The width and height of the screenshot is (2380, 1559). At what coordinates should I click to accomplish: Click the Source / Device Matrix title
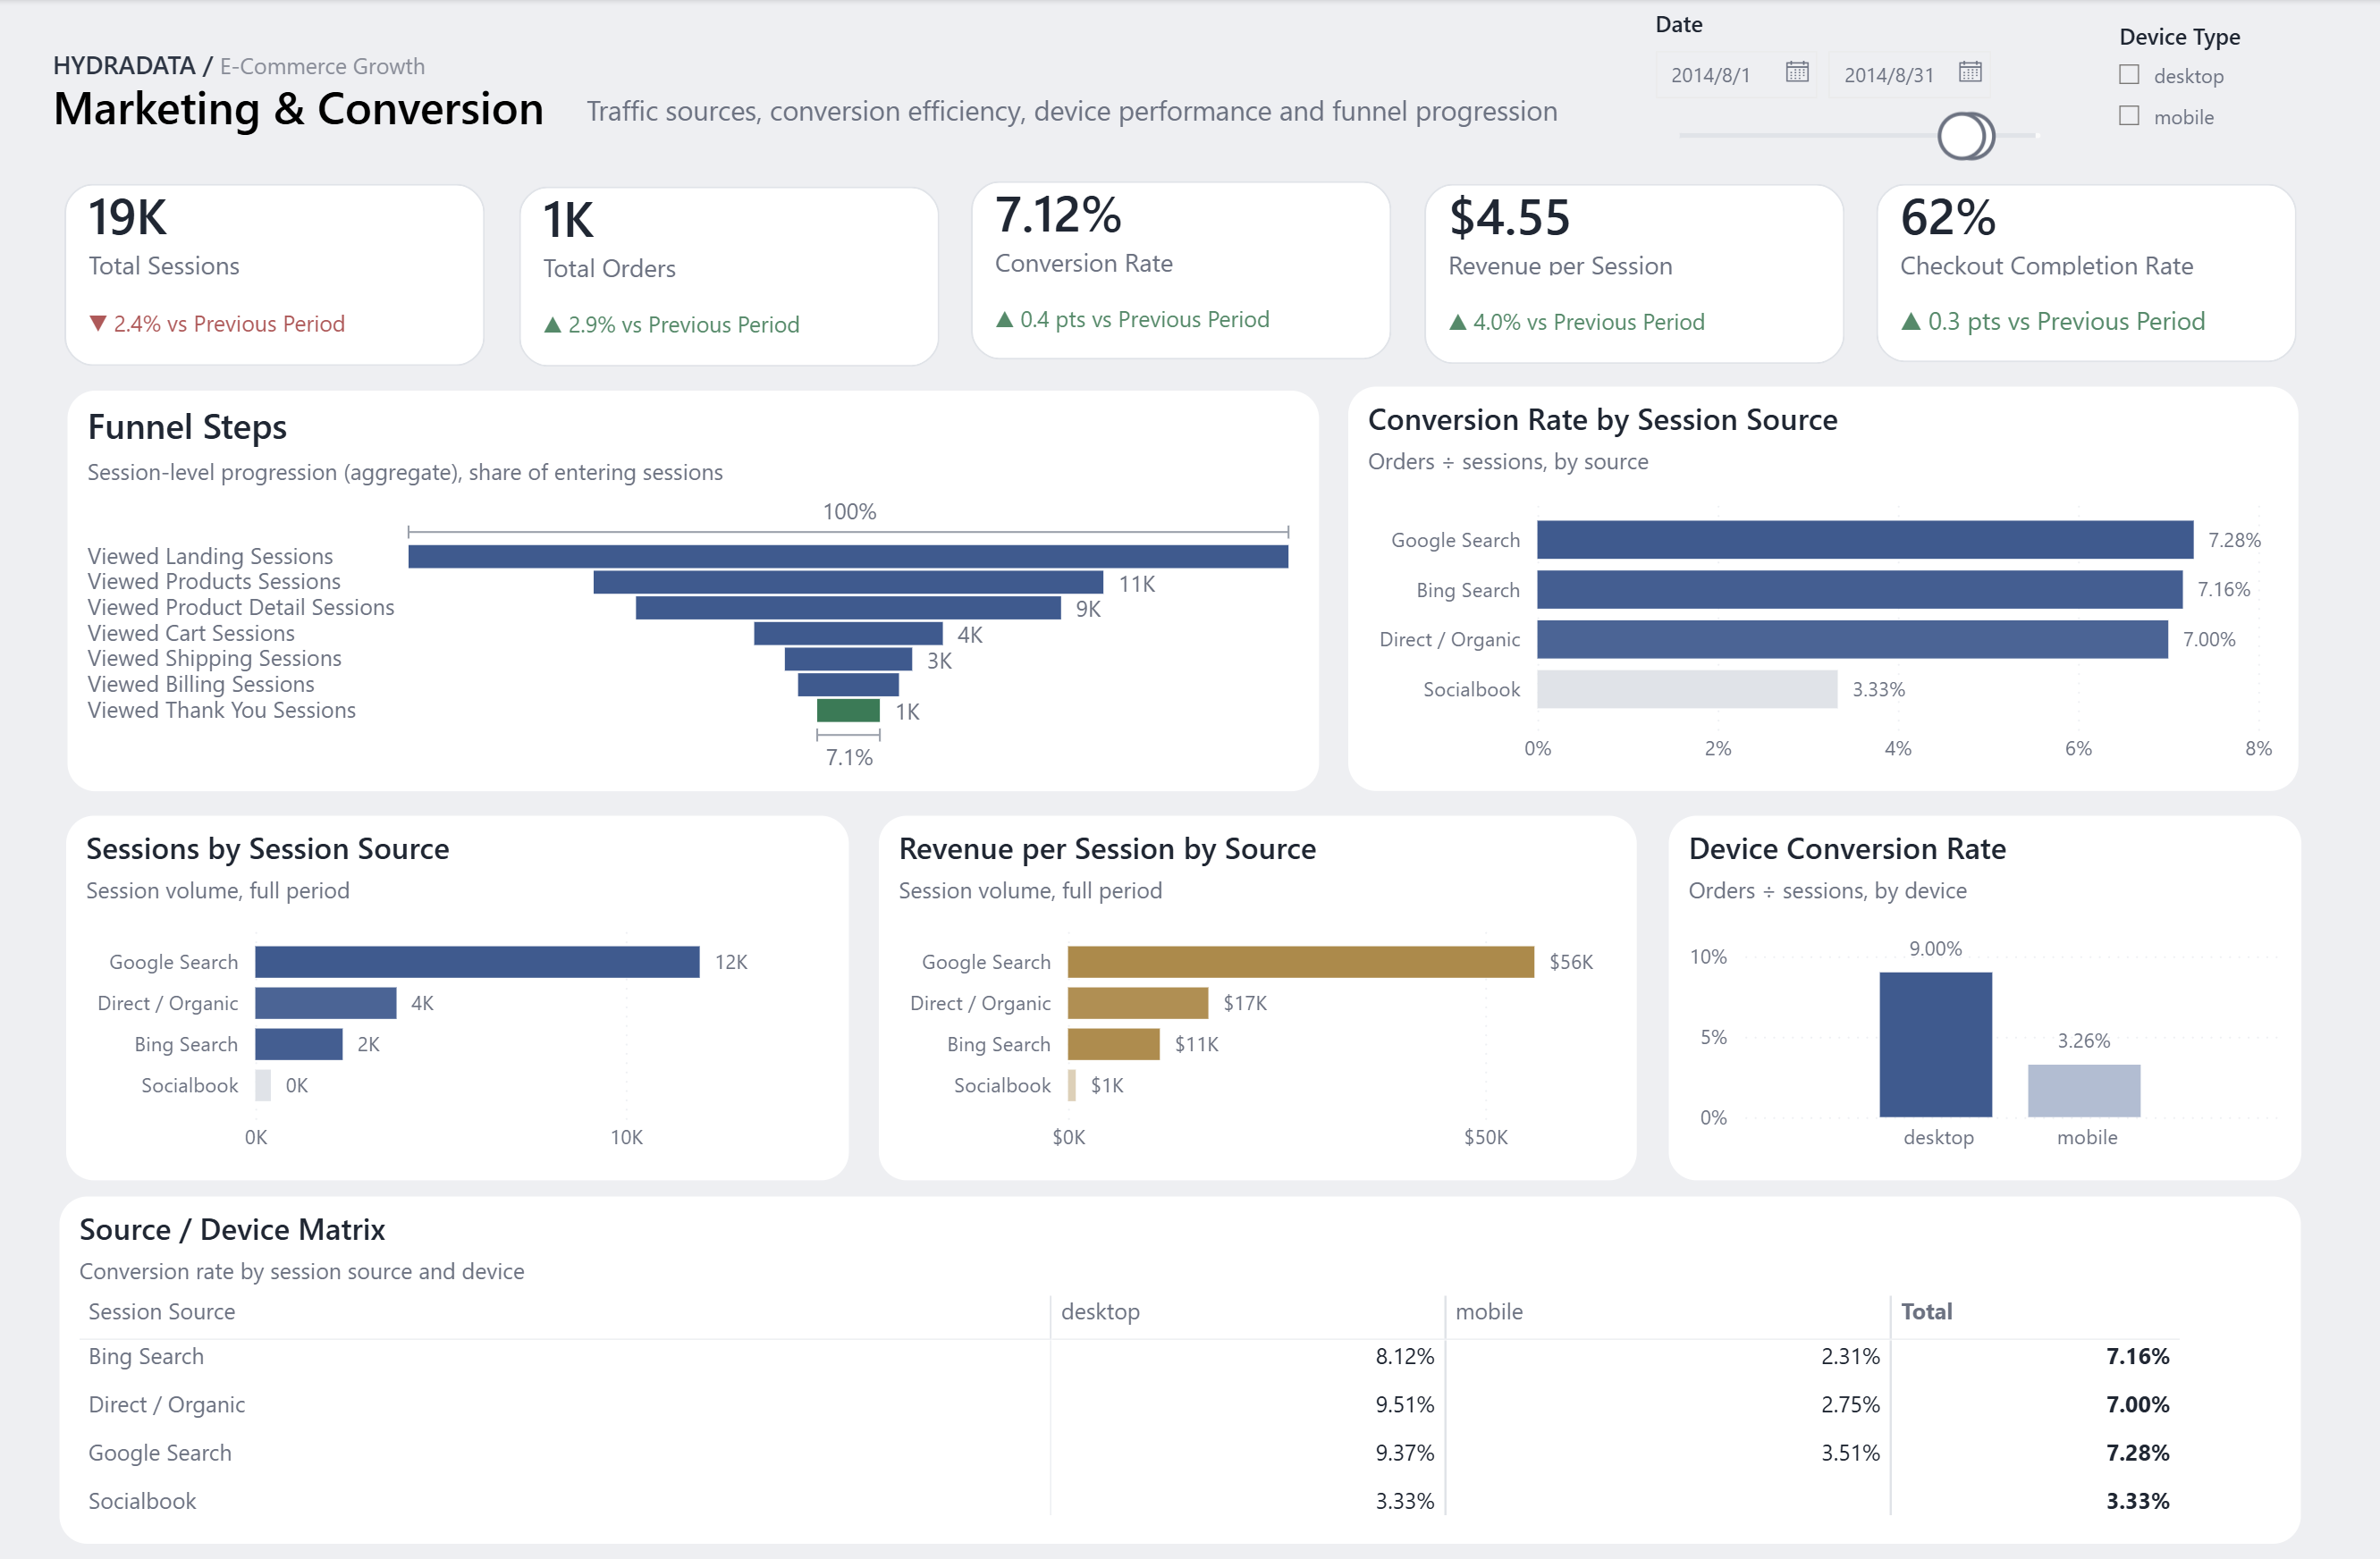(232, 1230)
